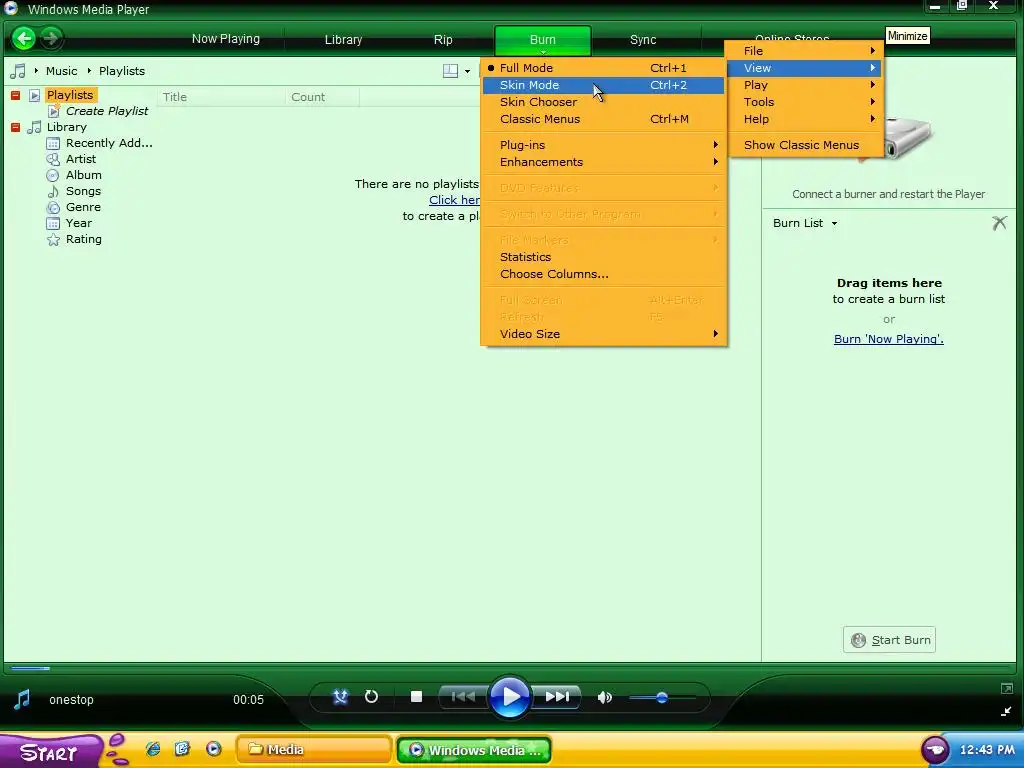Image resolution: width=1024 pixels, height=768 pixels.
Task: Collapse the Playlists tree node
Action: 16,95
